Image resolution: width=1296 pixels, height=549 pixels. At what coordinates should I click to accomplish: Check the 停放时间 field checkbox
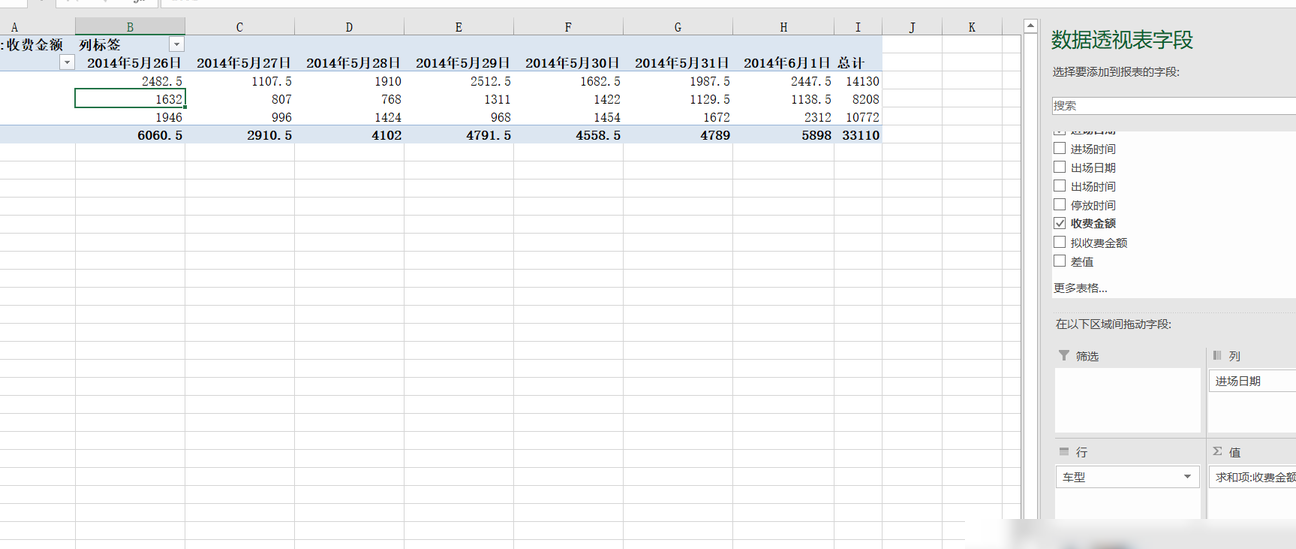1060,204
